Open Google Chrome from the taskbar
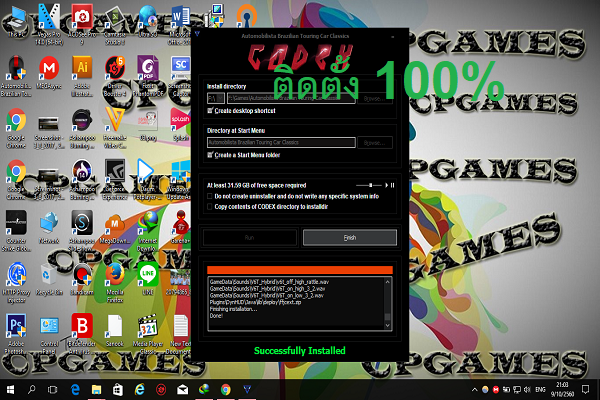Viewport: 600px width, 400px height. click(226, 390)
